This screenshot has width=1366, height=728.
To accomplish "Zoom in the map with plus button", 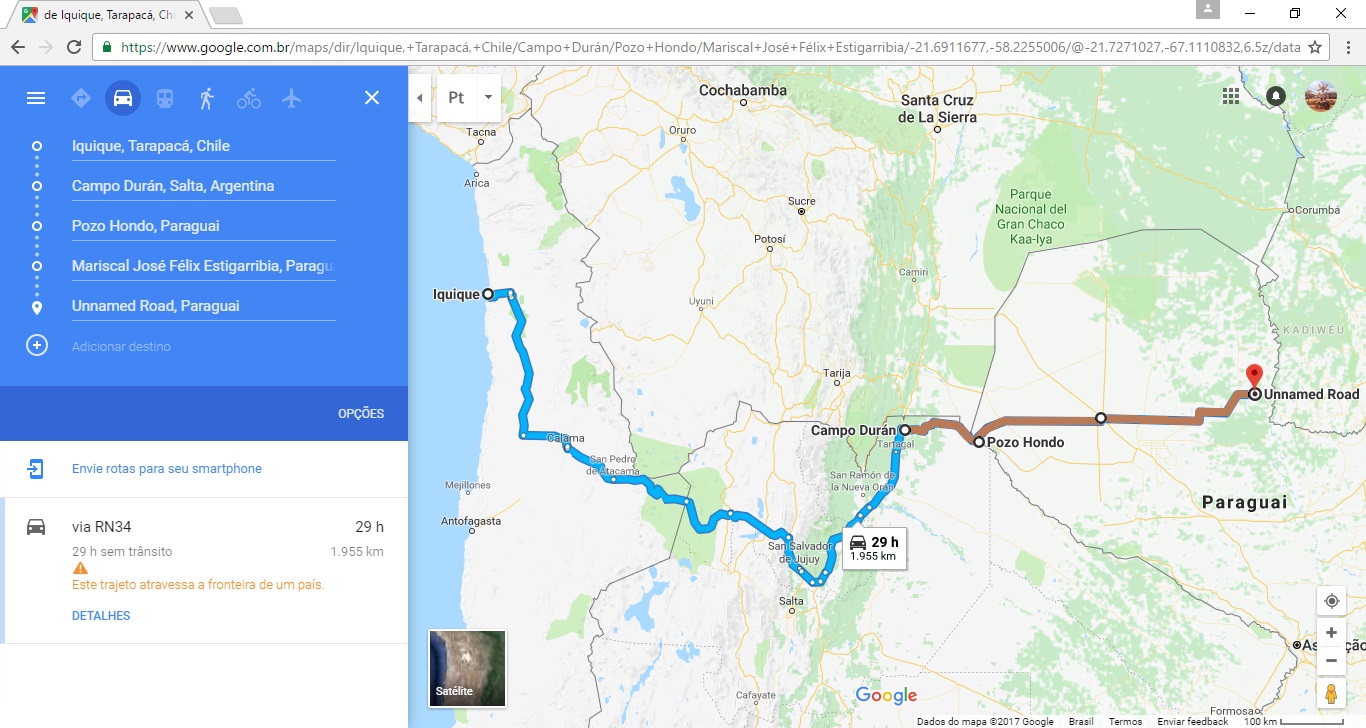I will click(1331, 633).
